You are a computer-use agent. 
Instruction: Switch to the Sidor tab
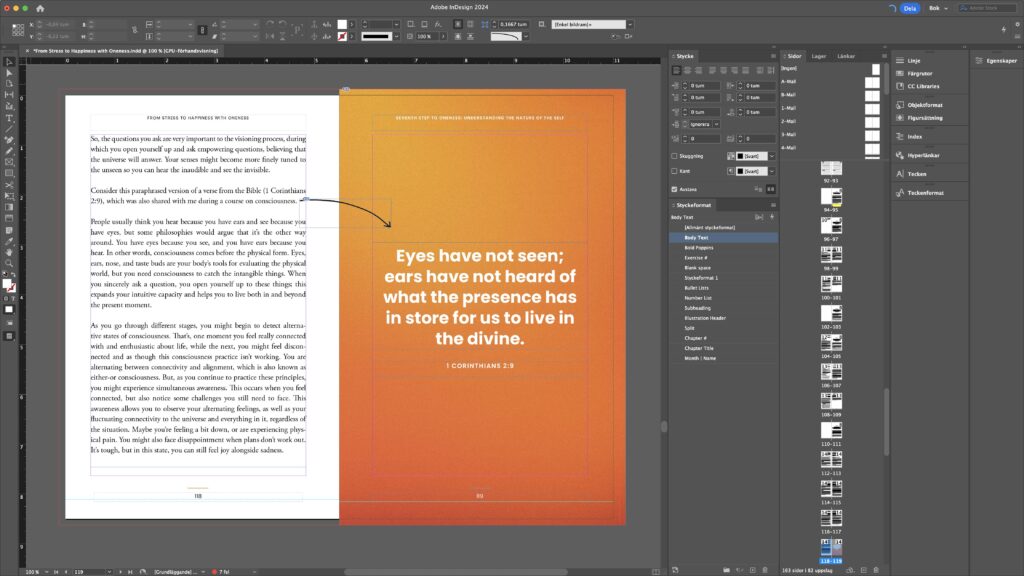pyautogui.click(x=793, y=56)
